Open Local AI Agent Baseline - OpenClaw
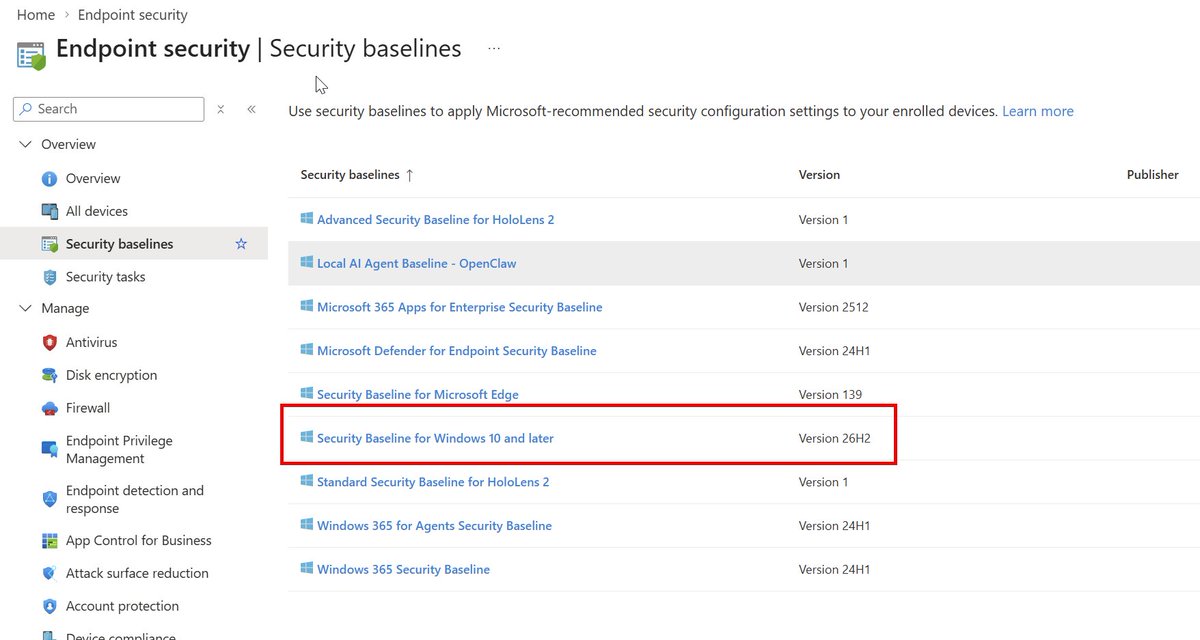The image size is (1200, 640). point(416,263)
